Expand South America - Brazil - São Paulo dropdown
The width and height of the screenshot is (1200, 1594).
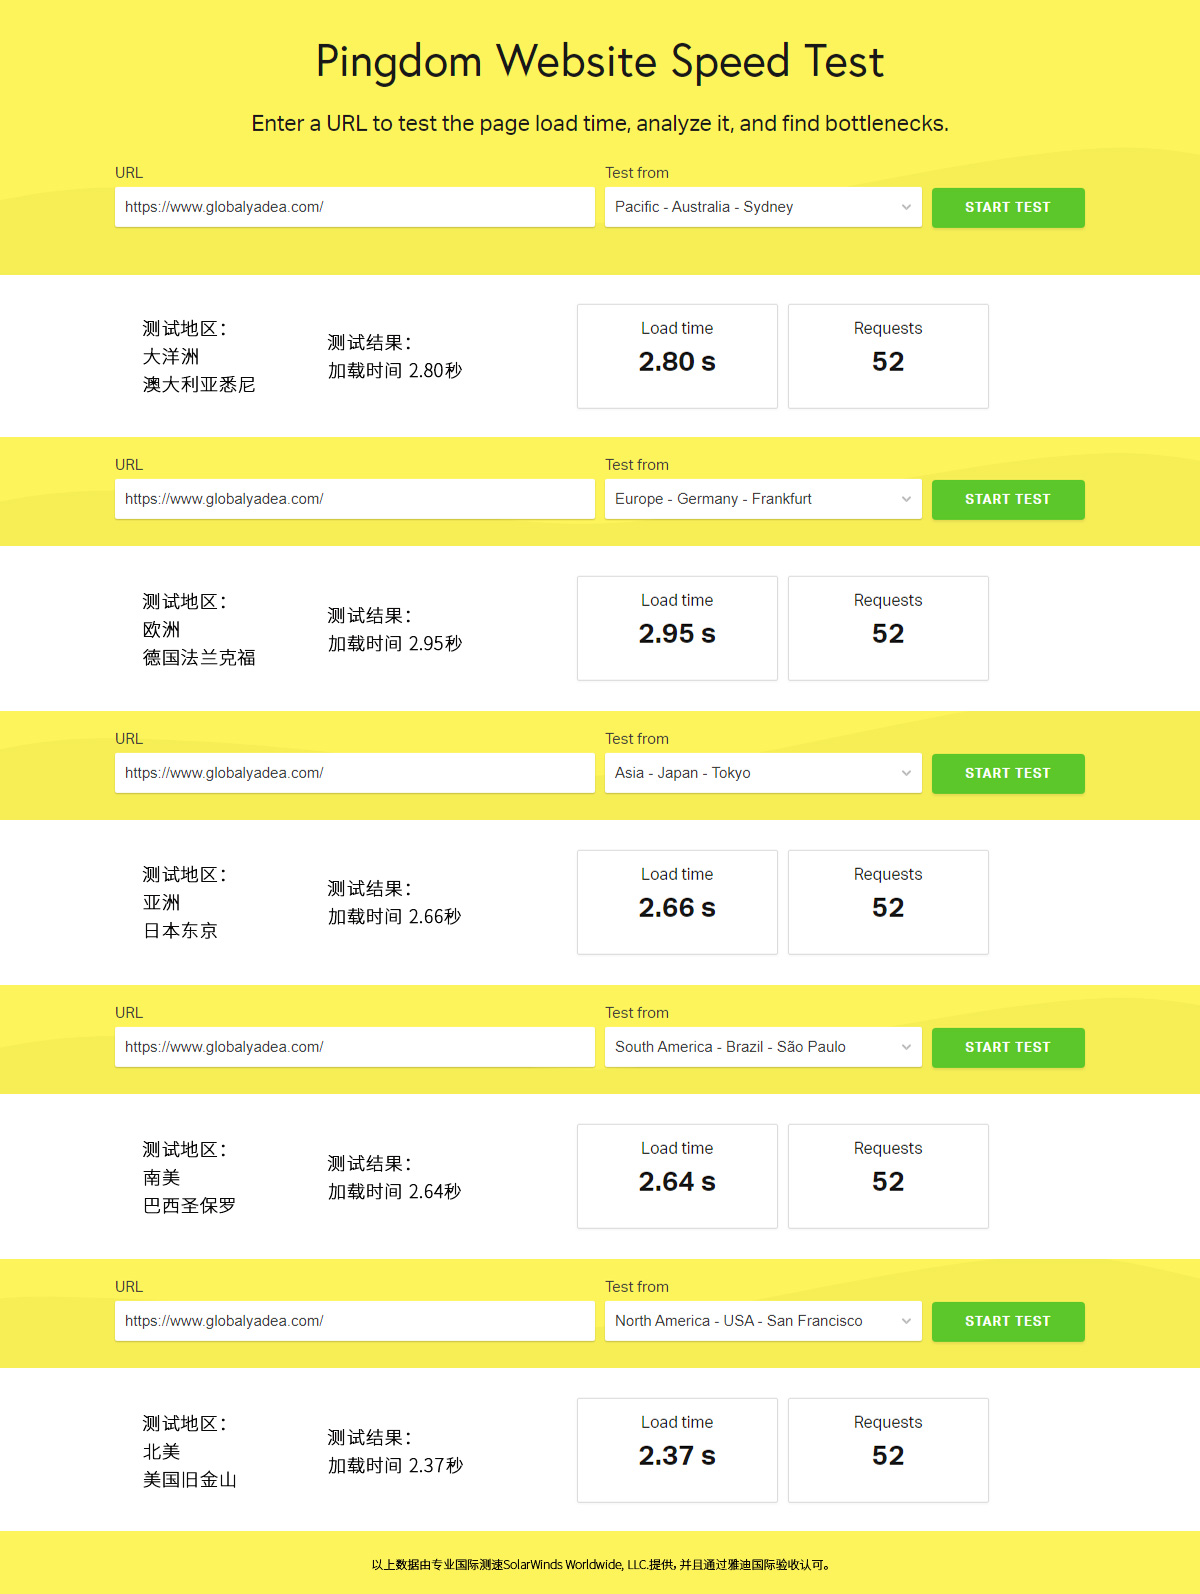tap(762, 1048)
